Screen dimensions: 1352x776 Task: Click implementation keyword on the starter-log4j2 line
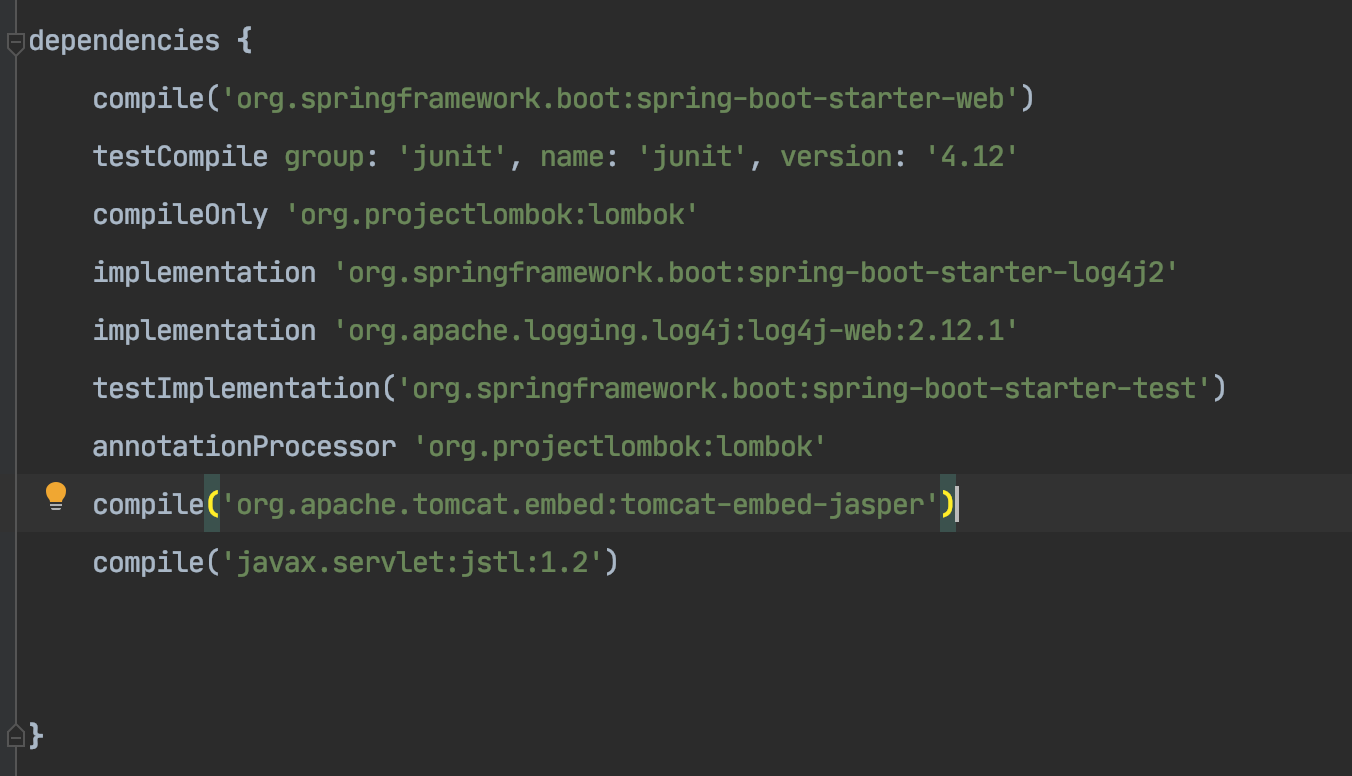pos(204,273)
